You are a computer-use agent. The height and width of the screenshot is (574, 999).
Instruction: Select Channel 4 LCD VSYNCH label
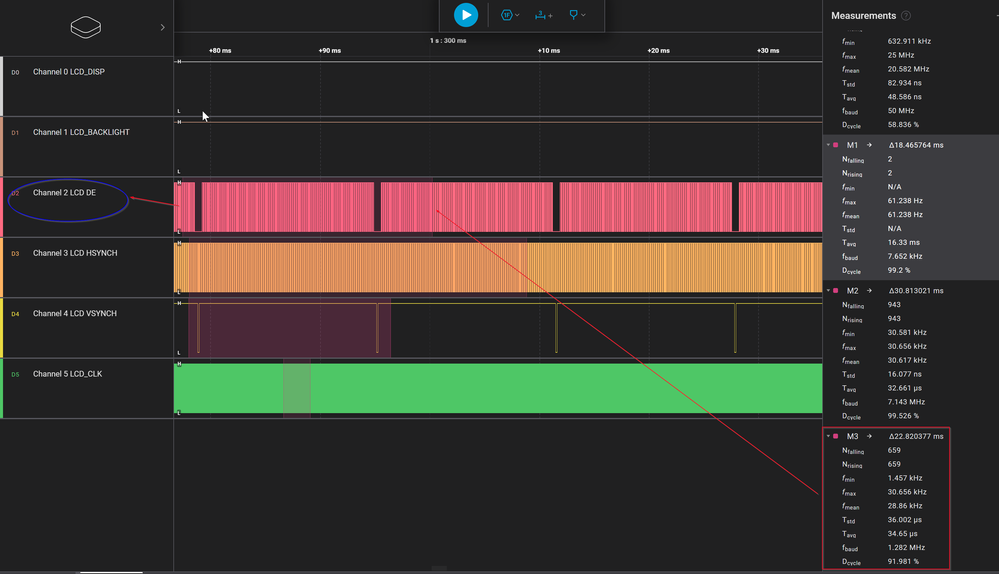74,313
